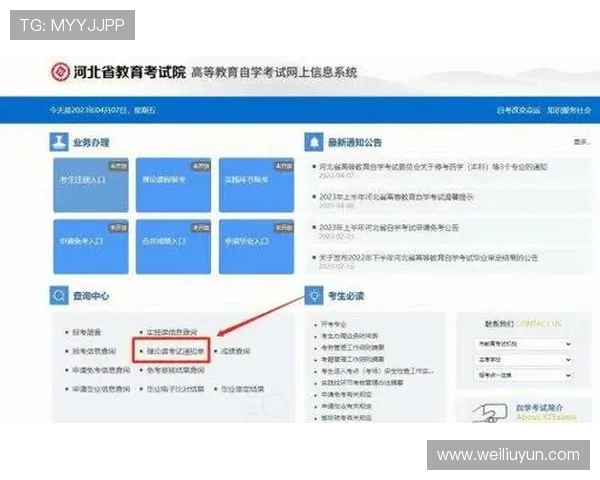600x480 pixels.
Task: Open the 申请毕业入口 tile
Action: click(256, 247)
